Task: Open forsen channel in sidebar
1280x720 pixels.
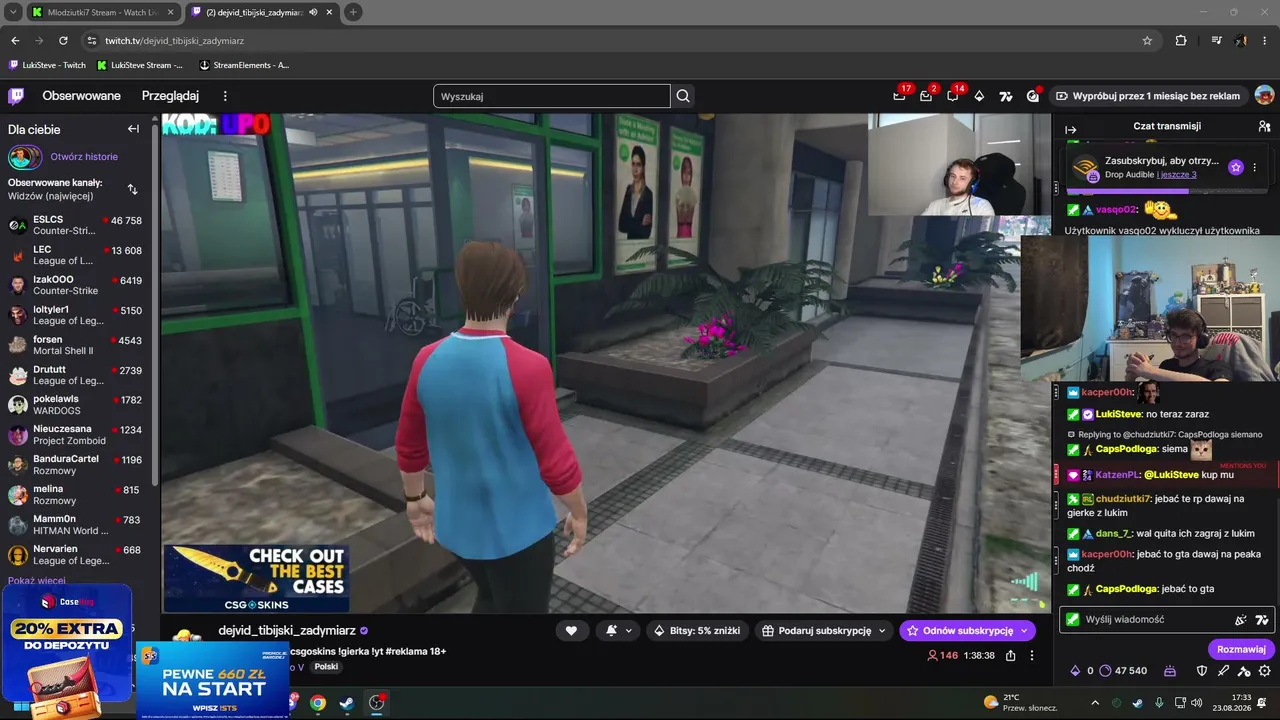Action: click(78, 345)
